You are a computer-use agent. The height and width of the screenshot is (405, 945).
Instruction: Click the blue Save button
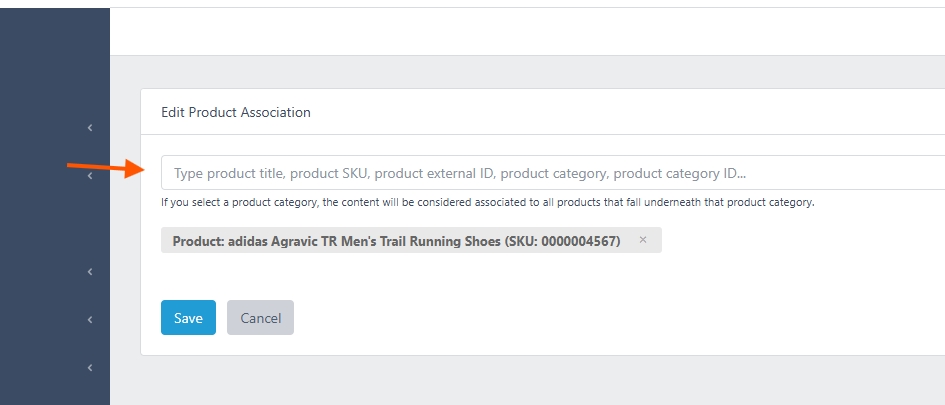point(188,318)
